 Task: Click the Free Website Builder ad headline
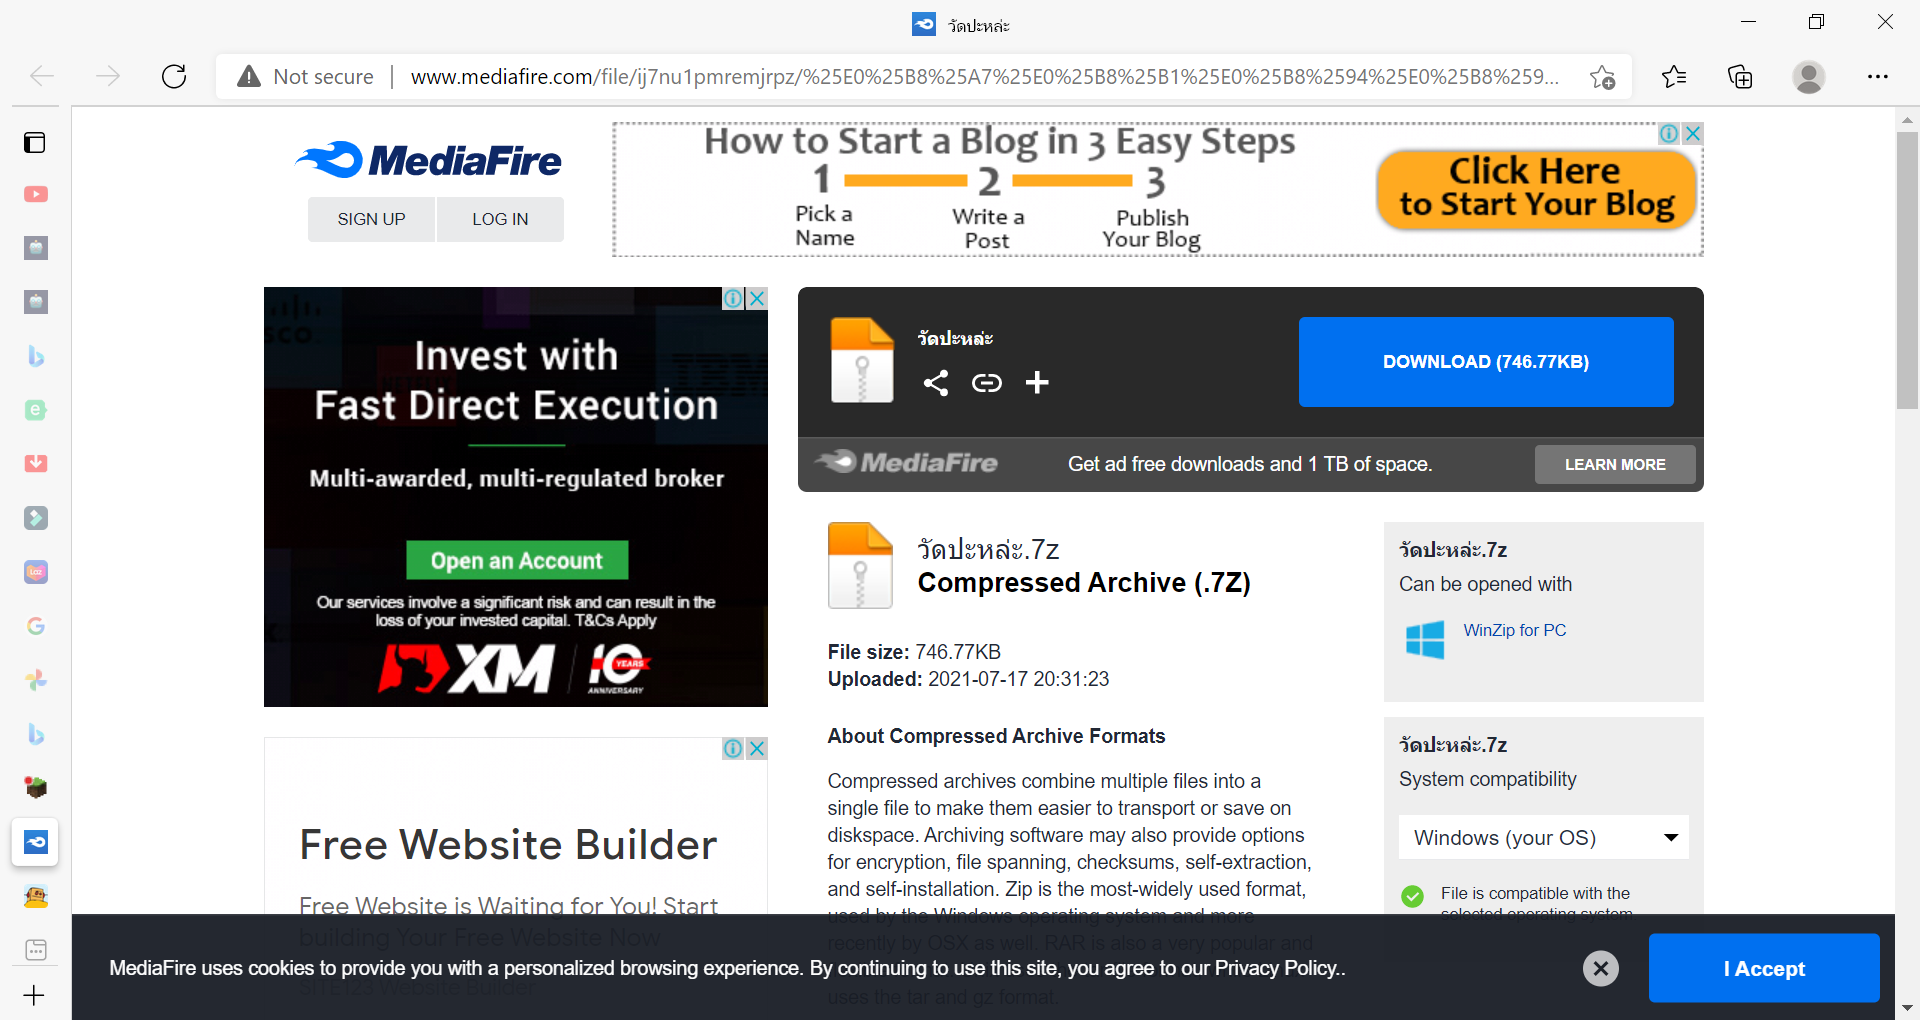pyautogui.click(x=508, y=845)
